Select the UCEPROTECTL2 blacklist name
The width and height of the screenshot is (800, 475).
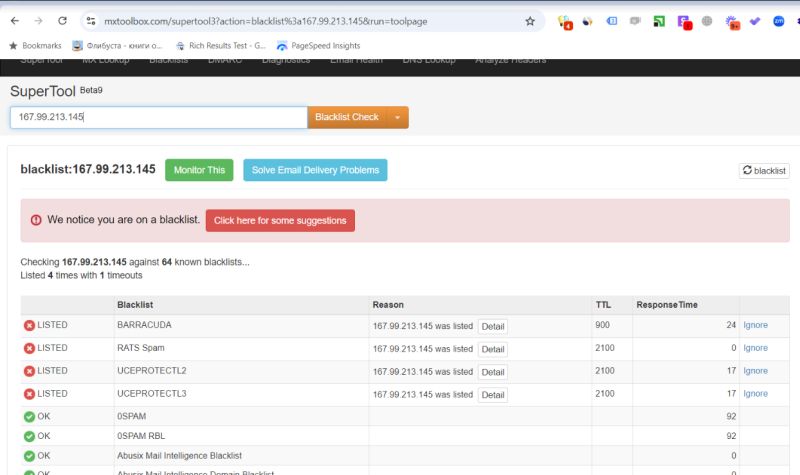(152, 371)
